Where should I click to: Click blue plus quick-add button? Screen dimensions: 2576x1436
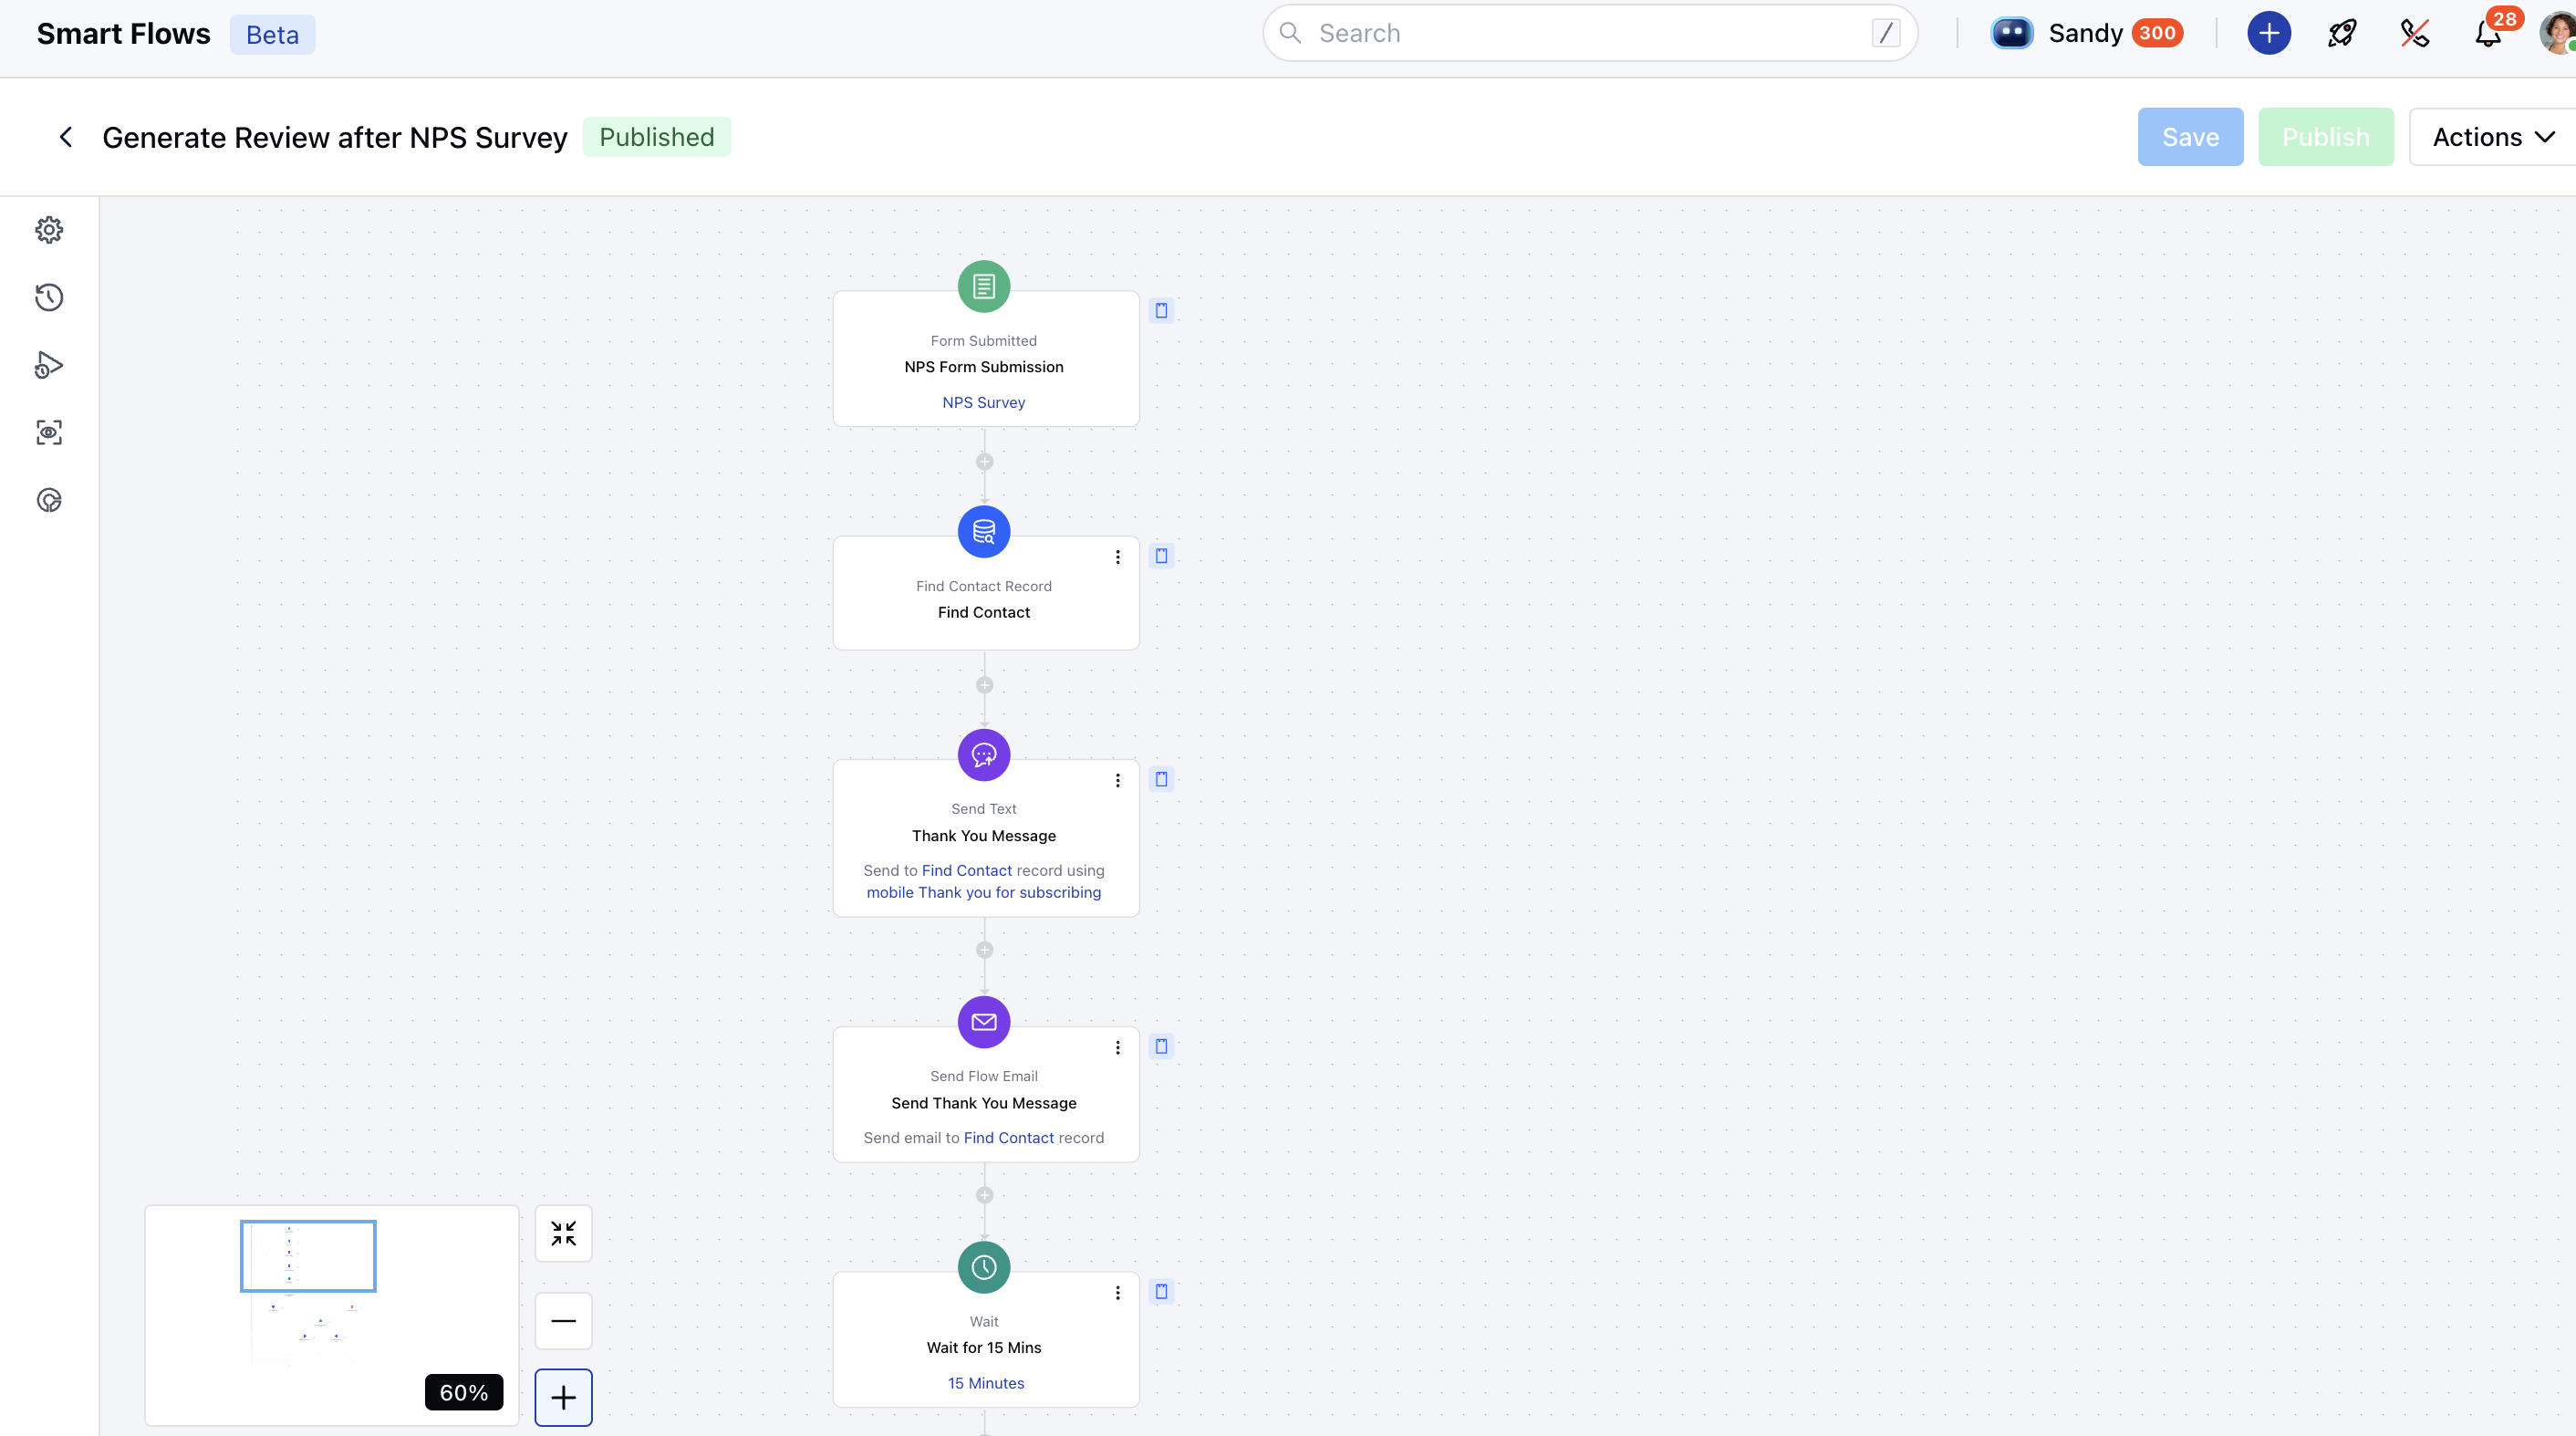click(x=2269, y=33)
